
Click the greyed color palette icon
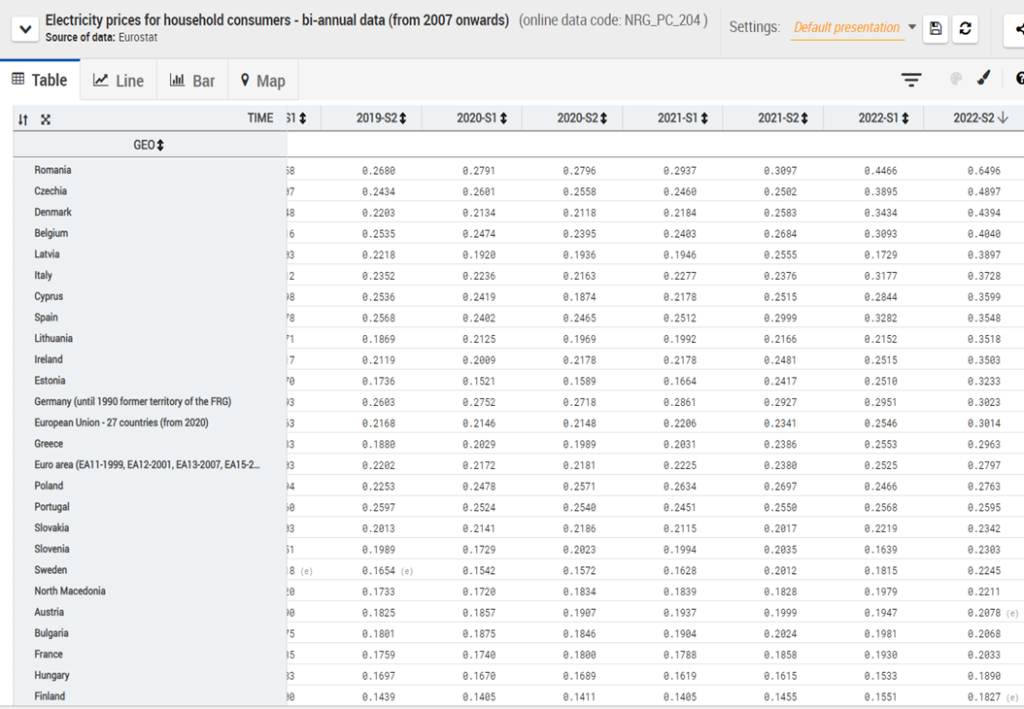956,79
